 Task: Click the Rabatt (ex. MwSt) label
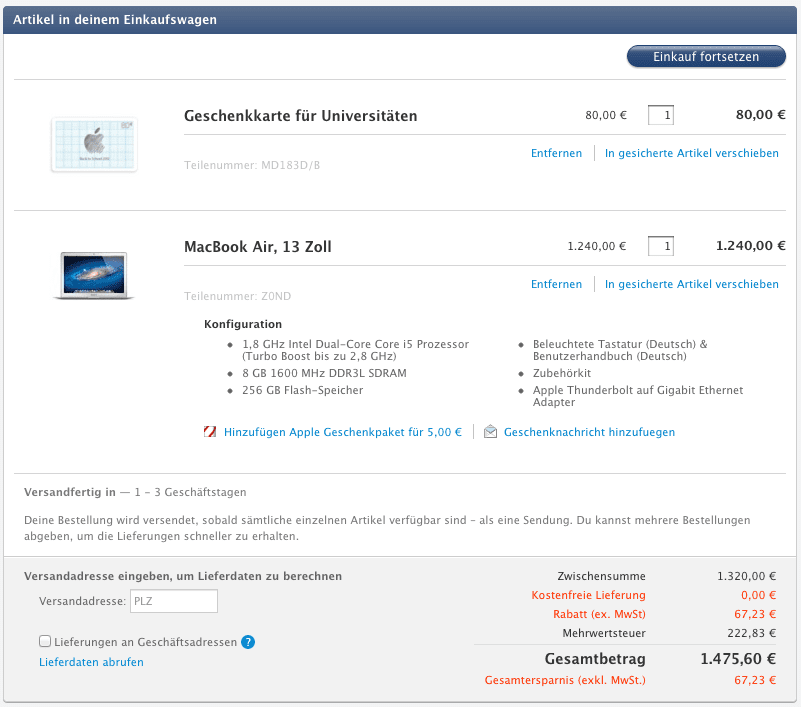599,615
